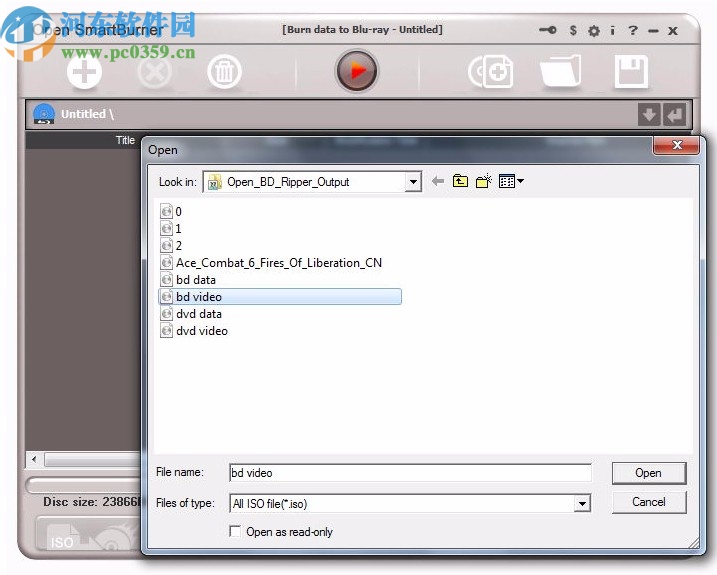
Task: Go back using the dialog's left arrow
Action: pyautogui.click(x=438, y=181)
